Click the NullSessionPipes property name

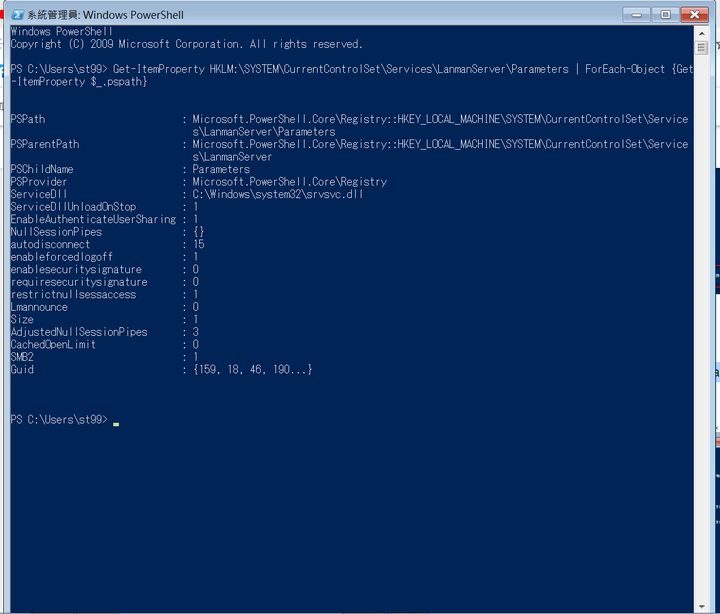(56, 232)
